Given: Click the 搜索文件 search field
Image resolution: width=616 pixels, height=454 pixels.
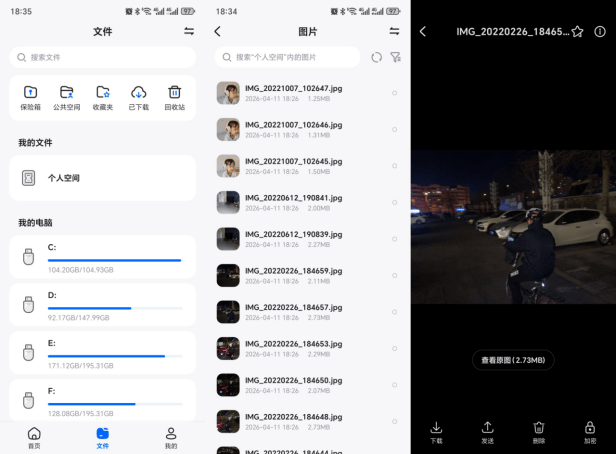Looking at the screenshot, I should coord(102,58).
